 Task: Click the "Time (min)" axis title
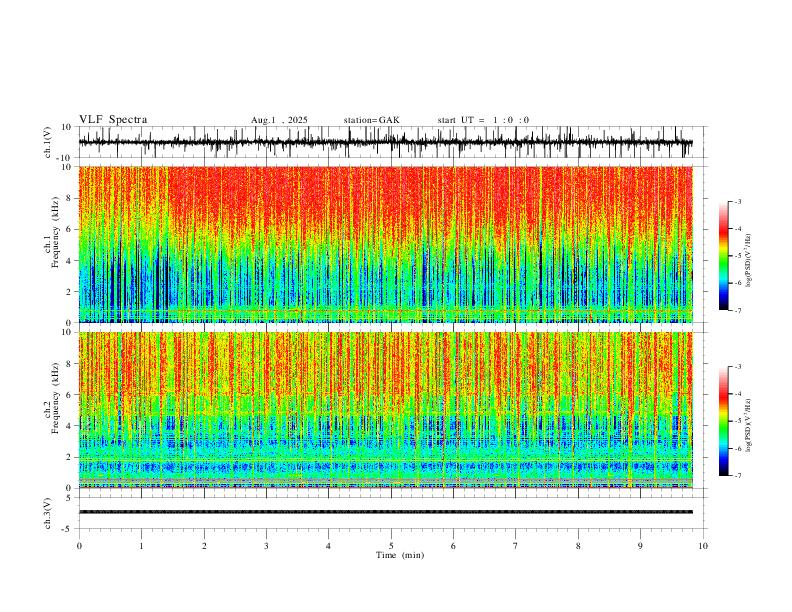click(x=400, y=555)
